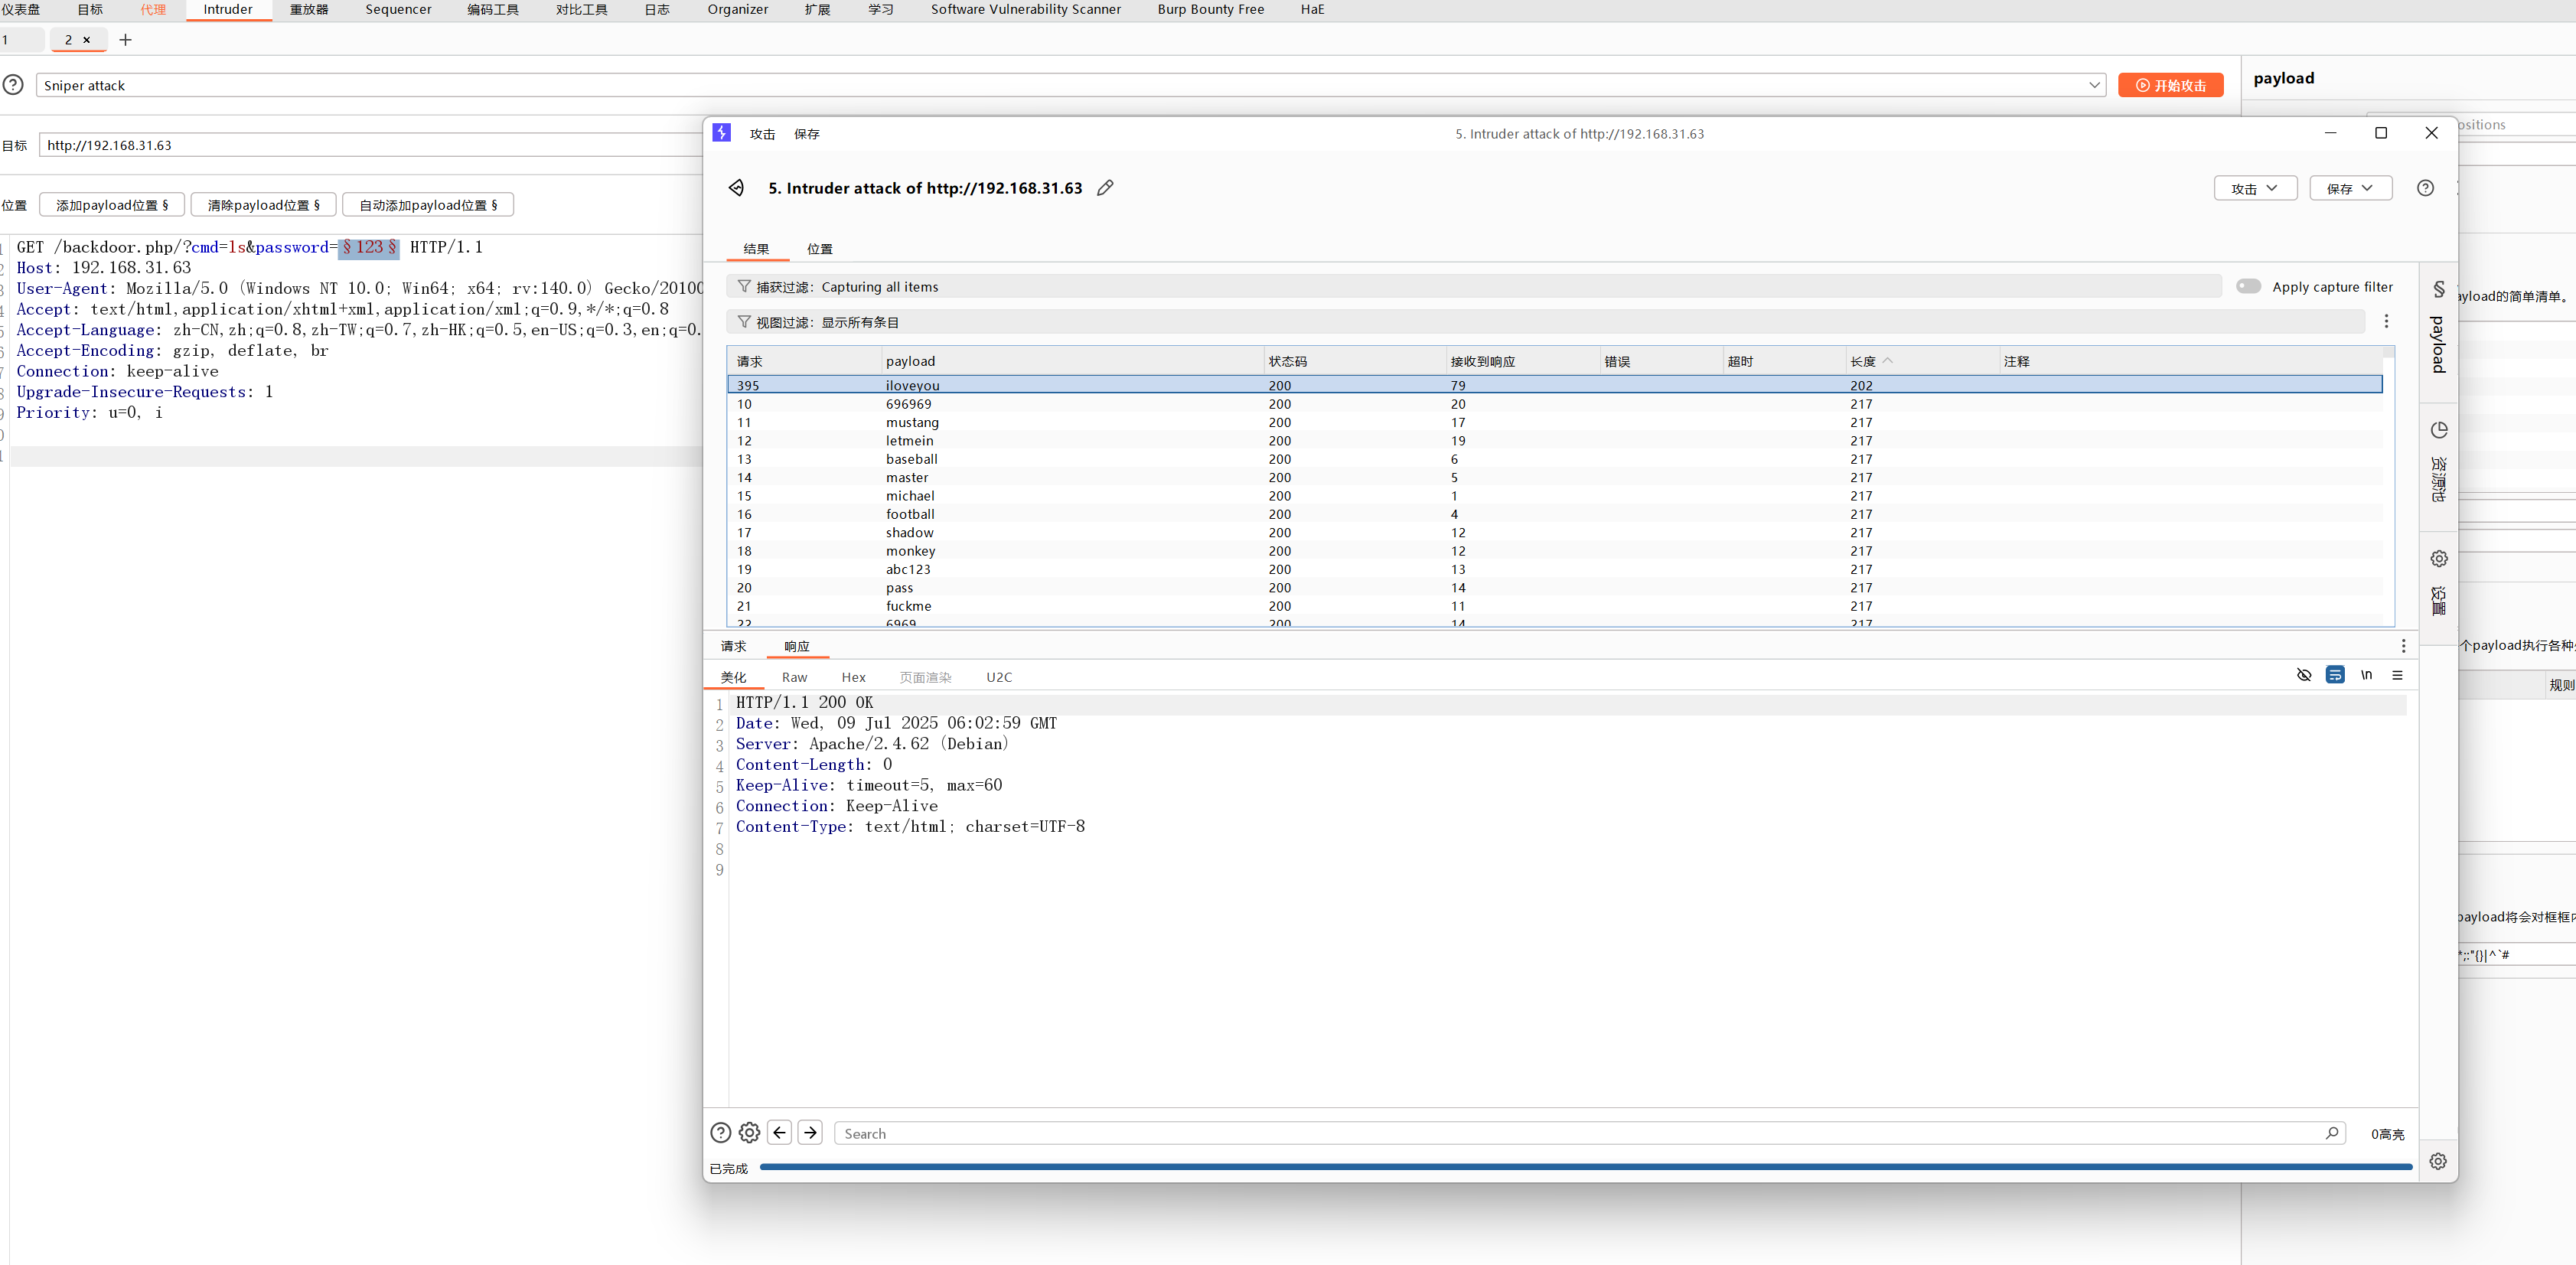2576x1265 pixels.
Task: Switch to the 位置 tab in the attack window
Action: pos(820,249)
